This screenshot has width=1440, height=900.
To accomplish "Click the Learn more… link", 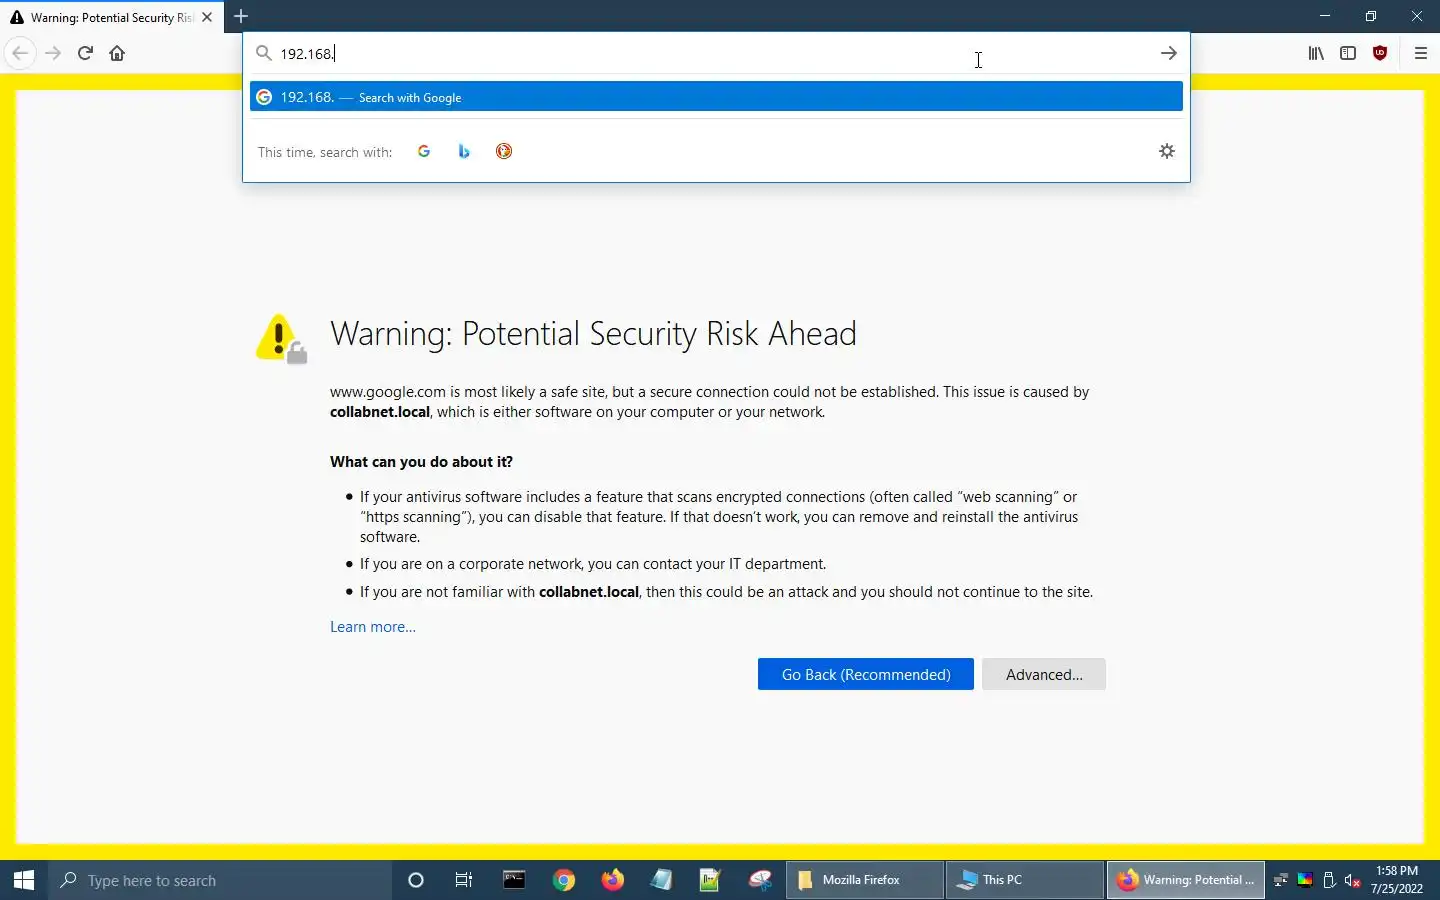I will (x=373, y=627).
